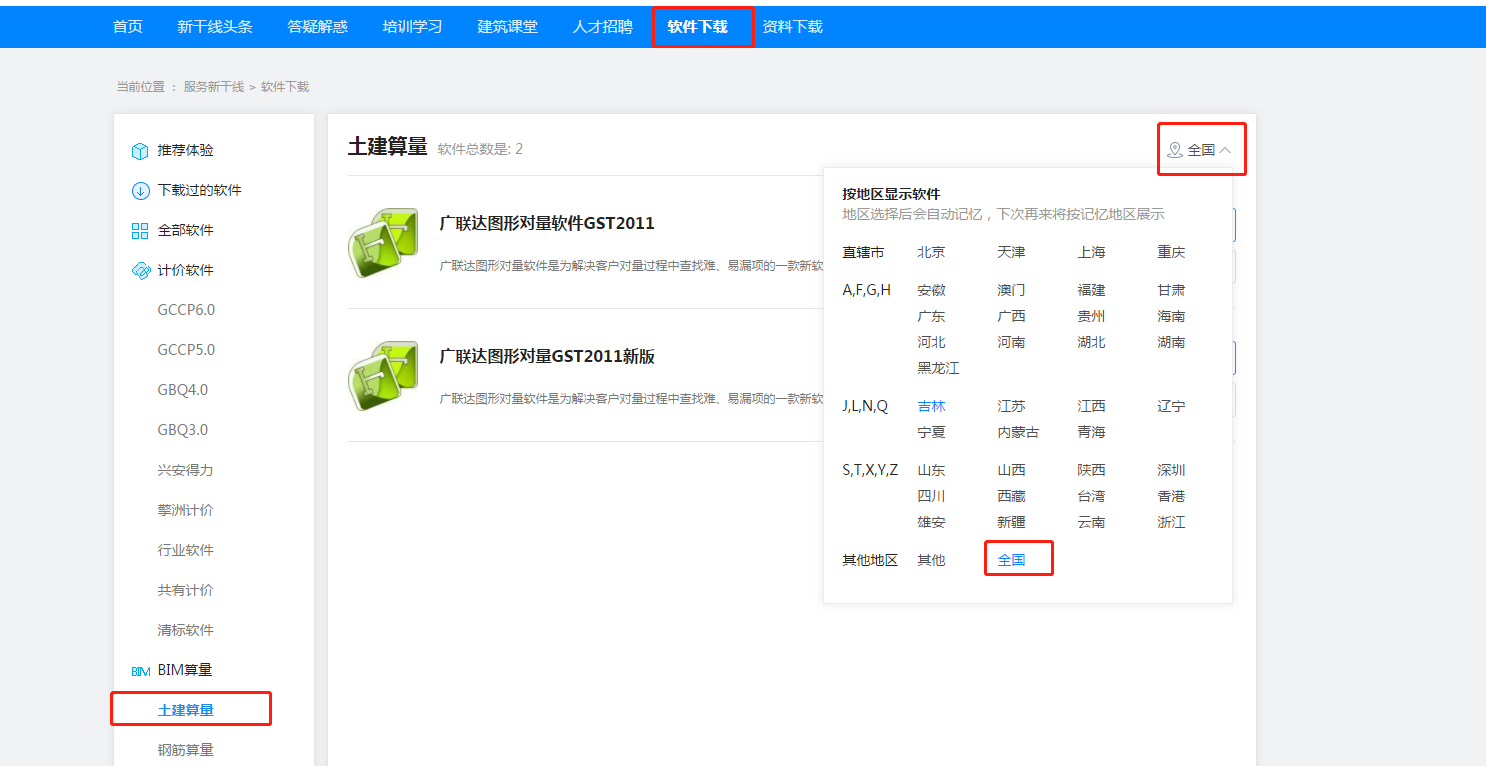Go to 首页 in the top navigation

click(128, 27)
